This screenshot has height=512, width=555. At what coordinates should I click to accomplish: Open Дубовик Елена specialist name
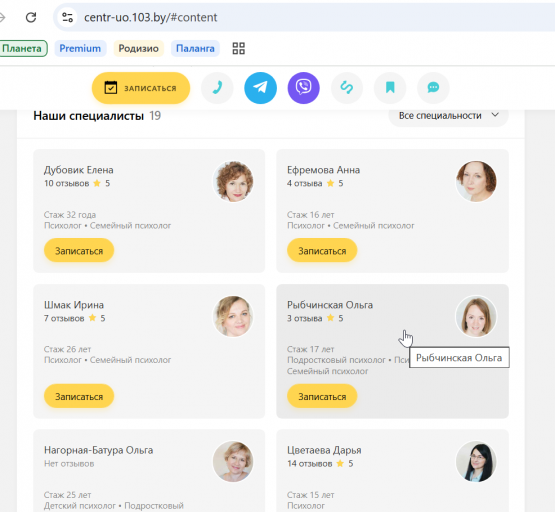(79, 170)
